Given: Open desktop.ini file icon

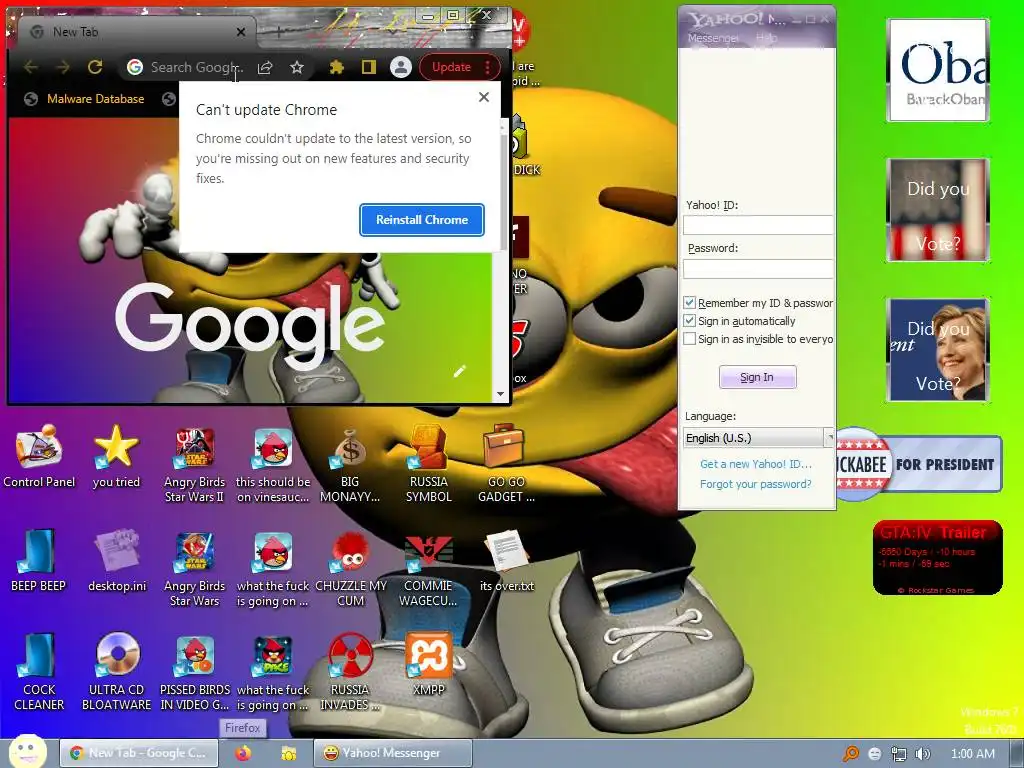Looking at the screenshot, I should (117, 560).
